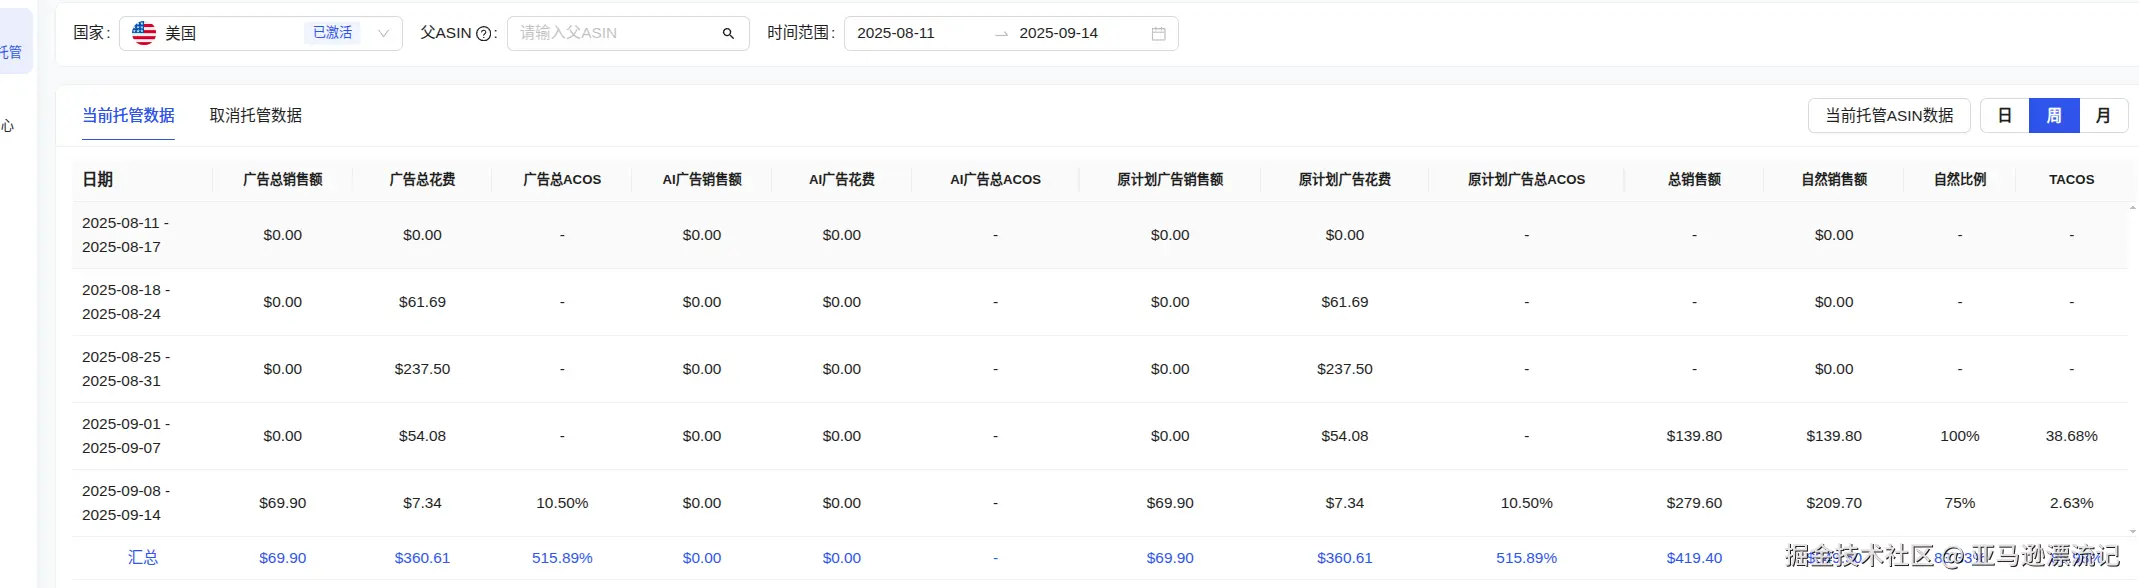Click the TACOS column header

2071,180
